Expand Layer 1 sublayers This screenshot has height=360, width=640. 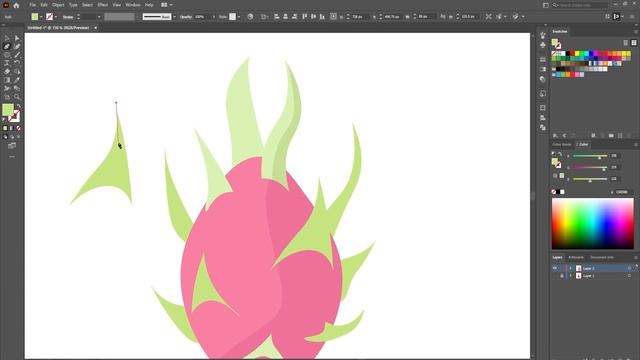[x=571, y=276]
